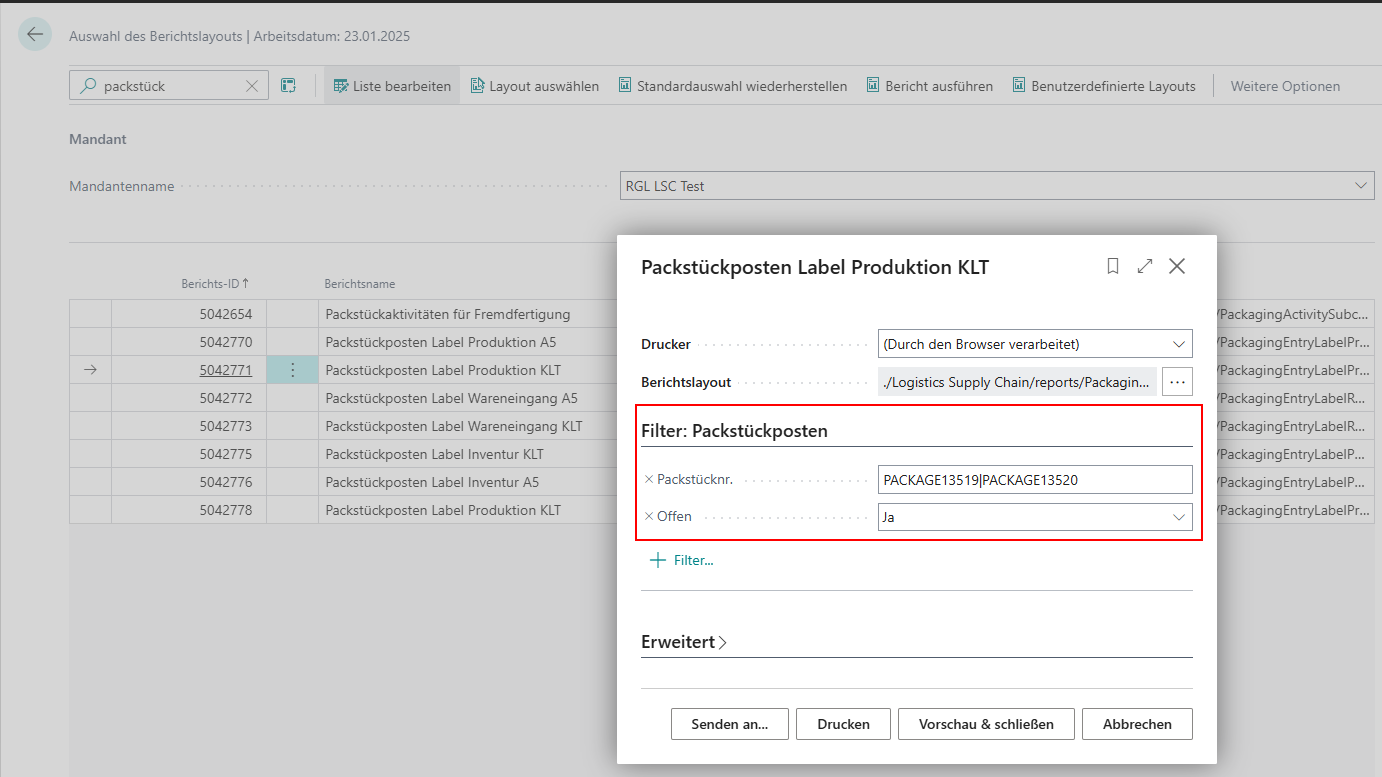Screen dimensions: 1382x777
Task: Remove the Offen filter
Action: click(648, 517)
